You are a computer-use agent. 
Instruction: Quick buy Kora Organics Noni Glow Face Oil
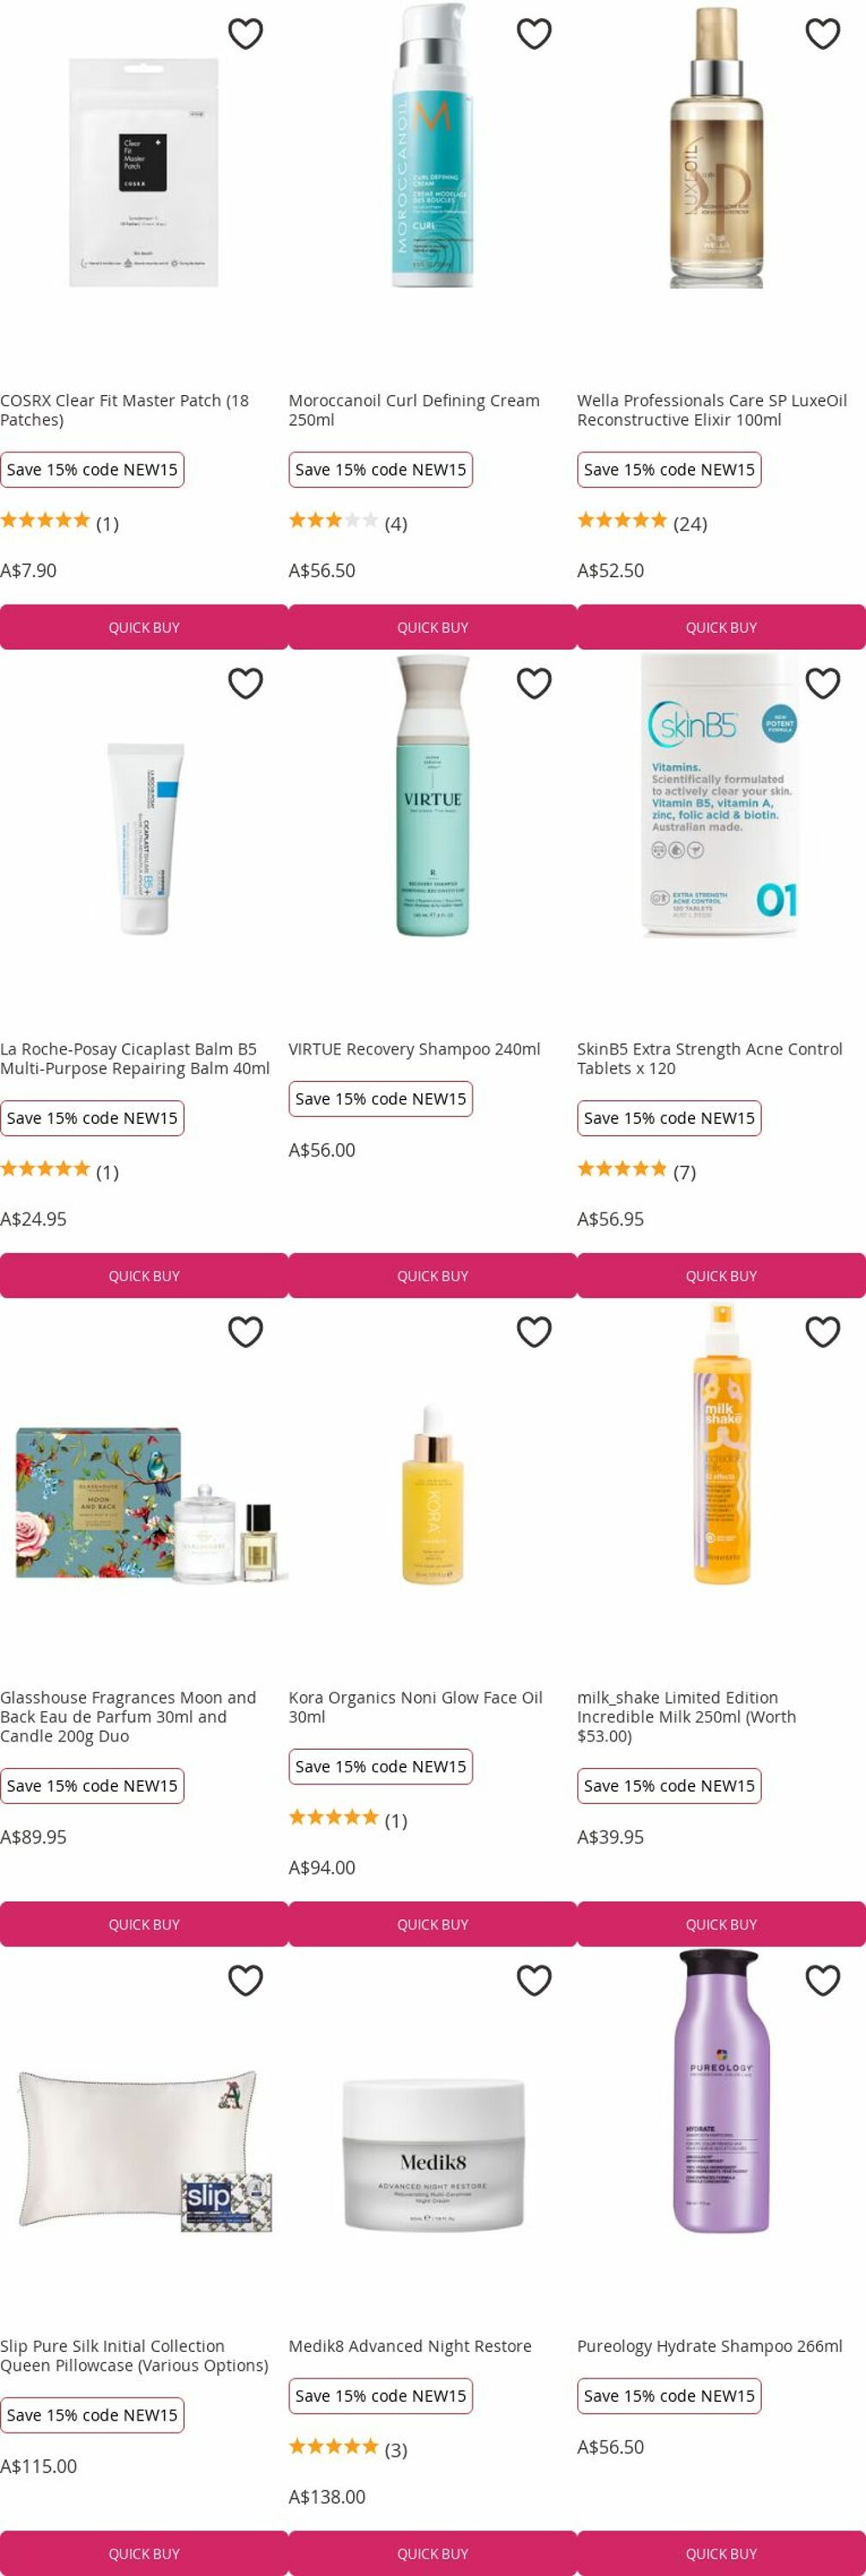point(433,1924)
